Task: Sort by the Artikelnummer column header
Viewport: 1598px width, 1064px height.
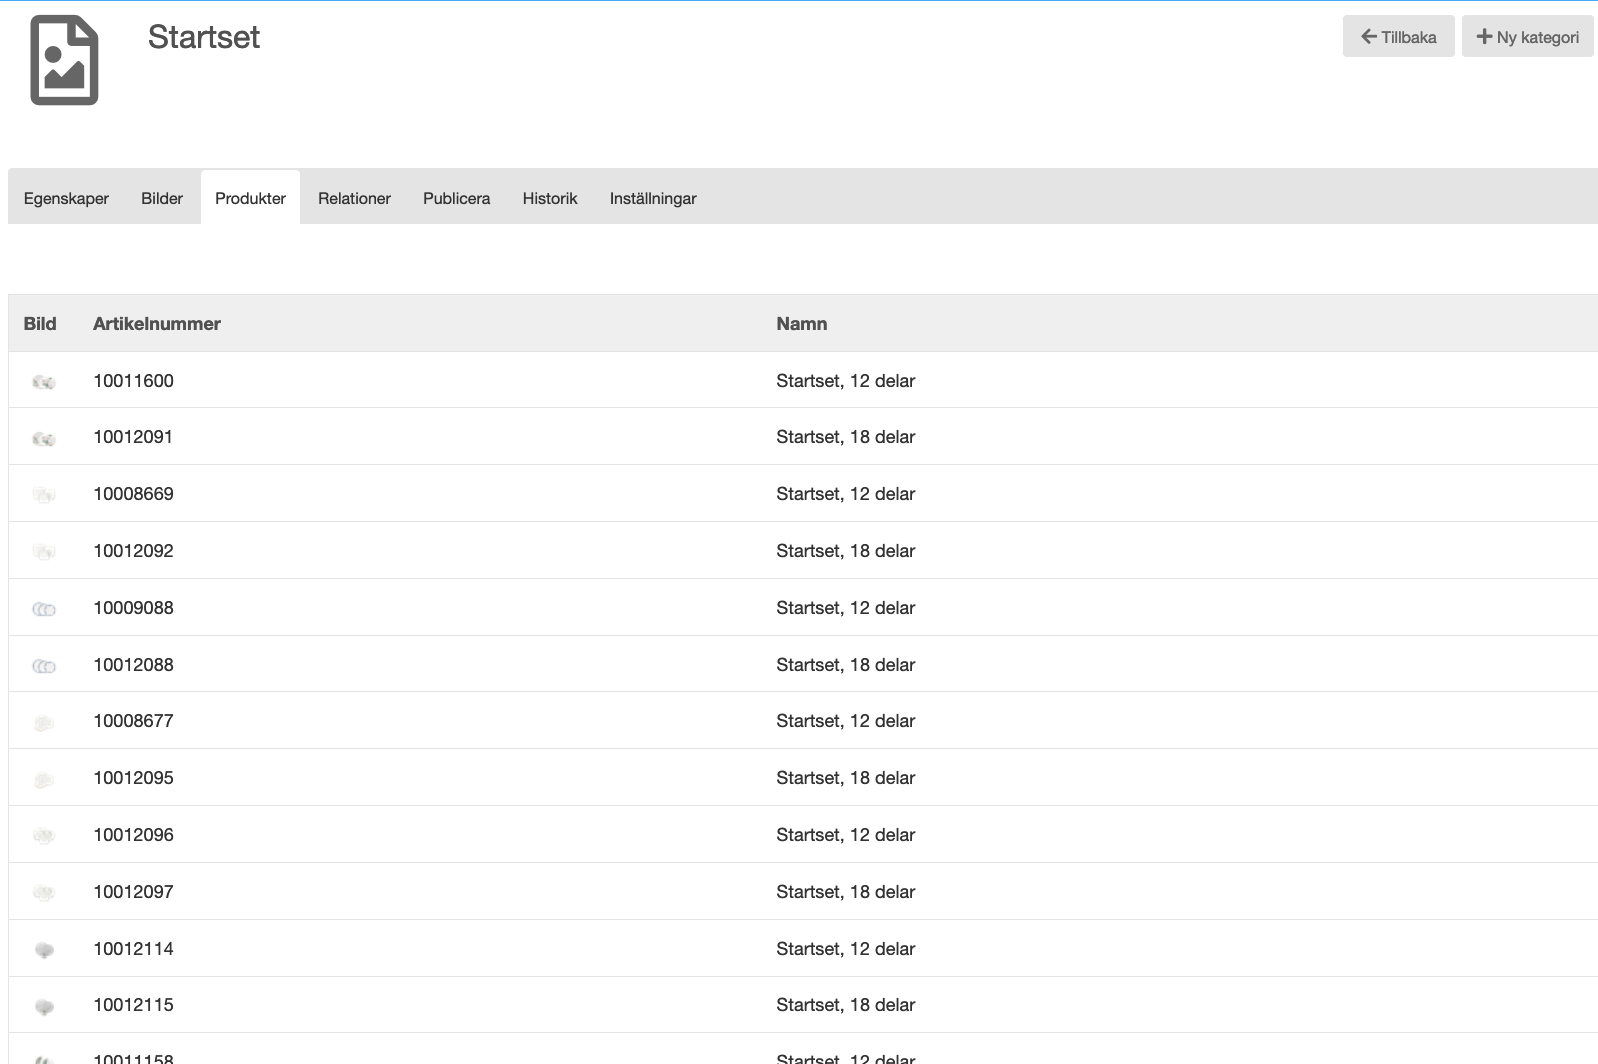Action: [157, 324]
